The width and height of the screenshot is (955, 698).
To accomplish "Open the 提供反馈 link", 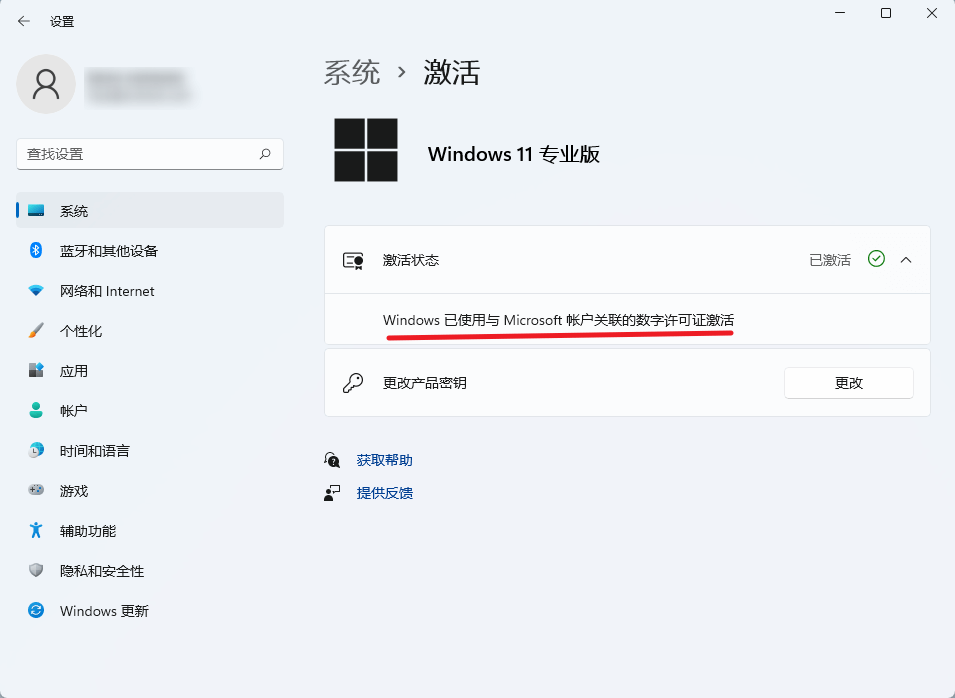I will pos(385,492).
